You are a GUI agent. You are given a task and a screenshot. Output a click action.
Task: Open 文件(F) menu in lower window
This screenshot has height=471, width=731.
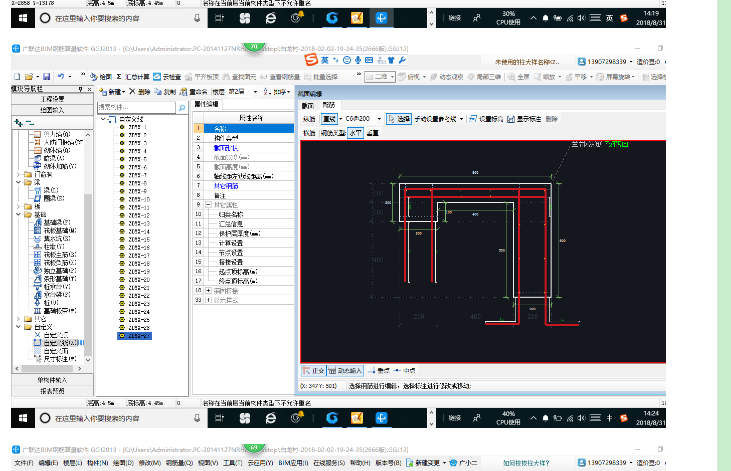click(24, 463)
